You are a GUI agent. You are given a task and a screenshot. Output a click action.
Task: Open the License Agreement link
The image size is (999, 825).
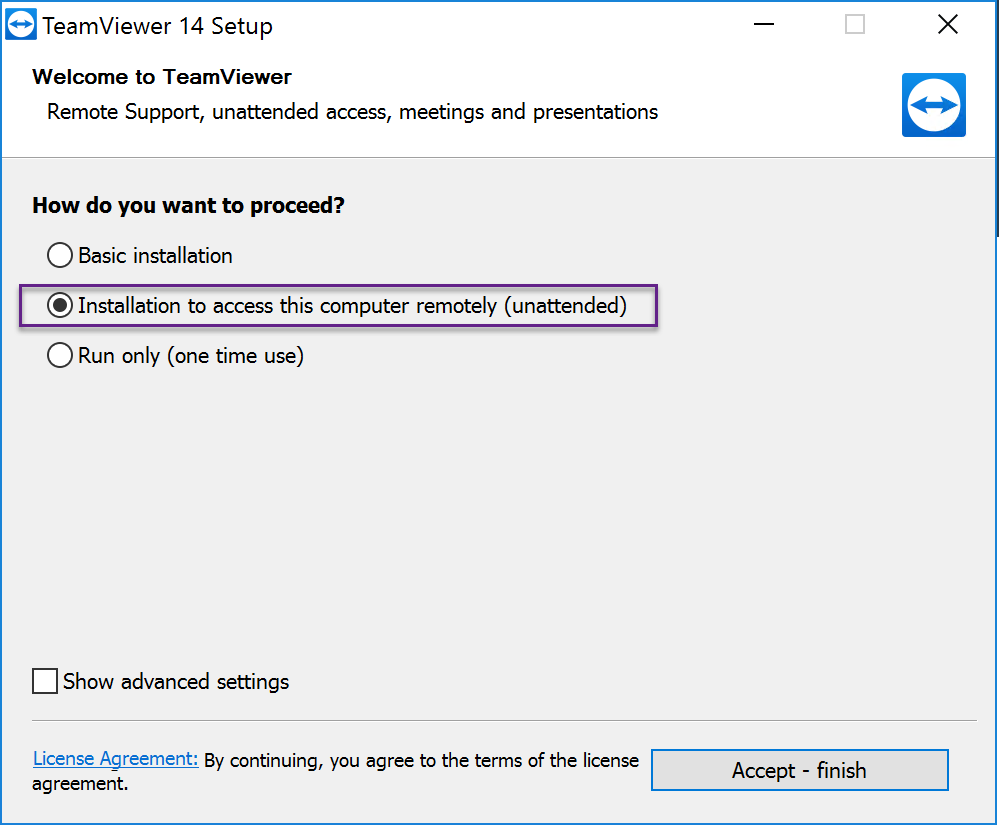115,759
